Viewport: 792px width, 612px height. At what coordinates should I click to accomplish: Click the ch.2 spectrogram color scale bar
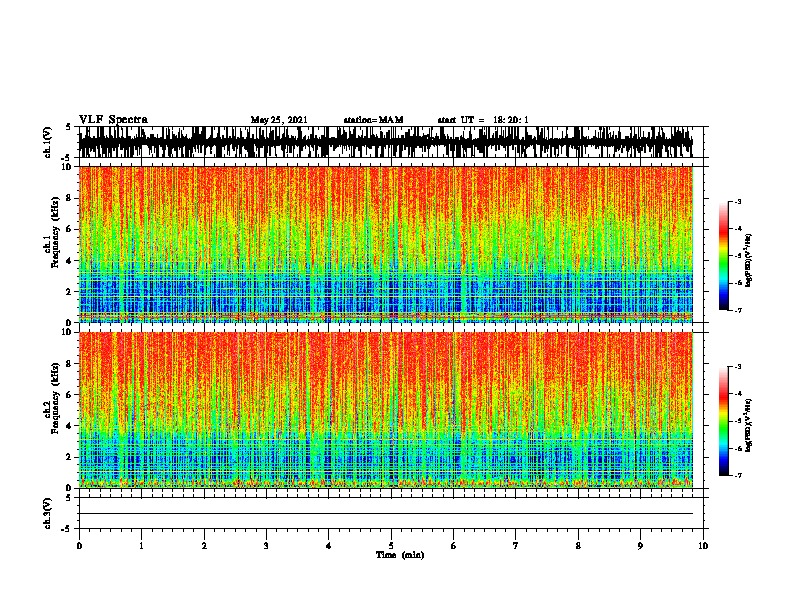pyautogui.click(x=723, y=421)
